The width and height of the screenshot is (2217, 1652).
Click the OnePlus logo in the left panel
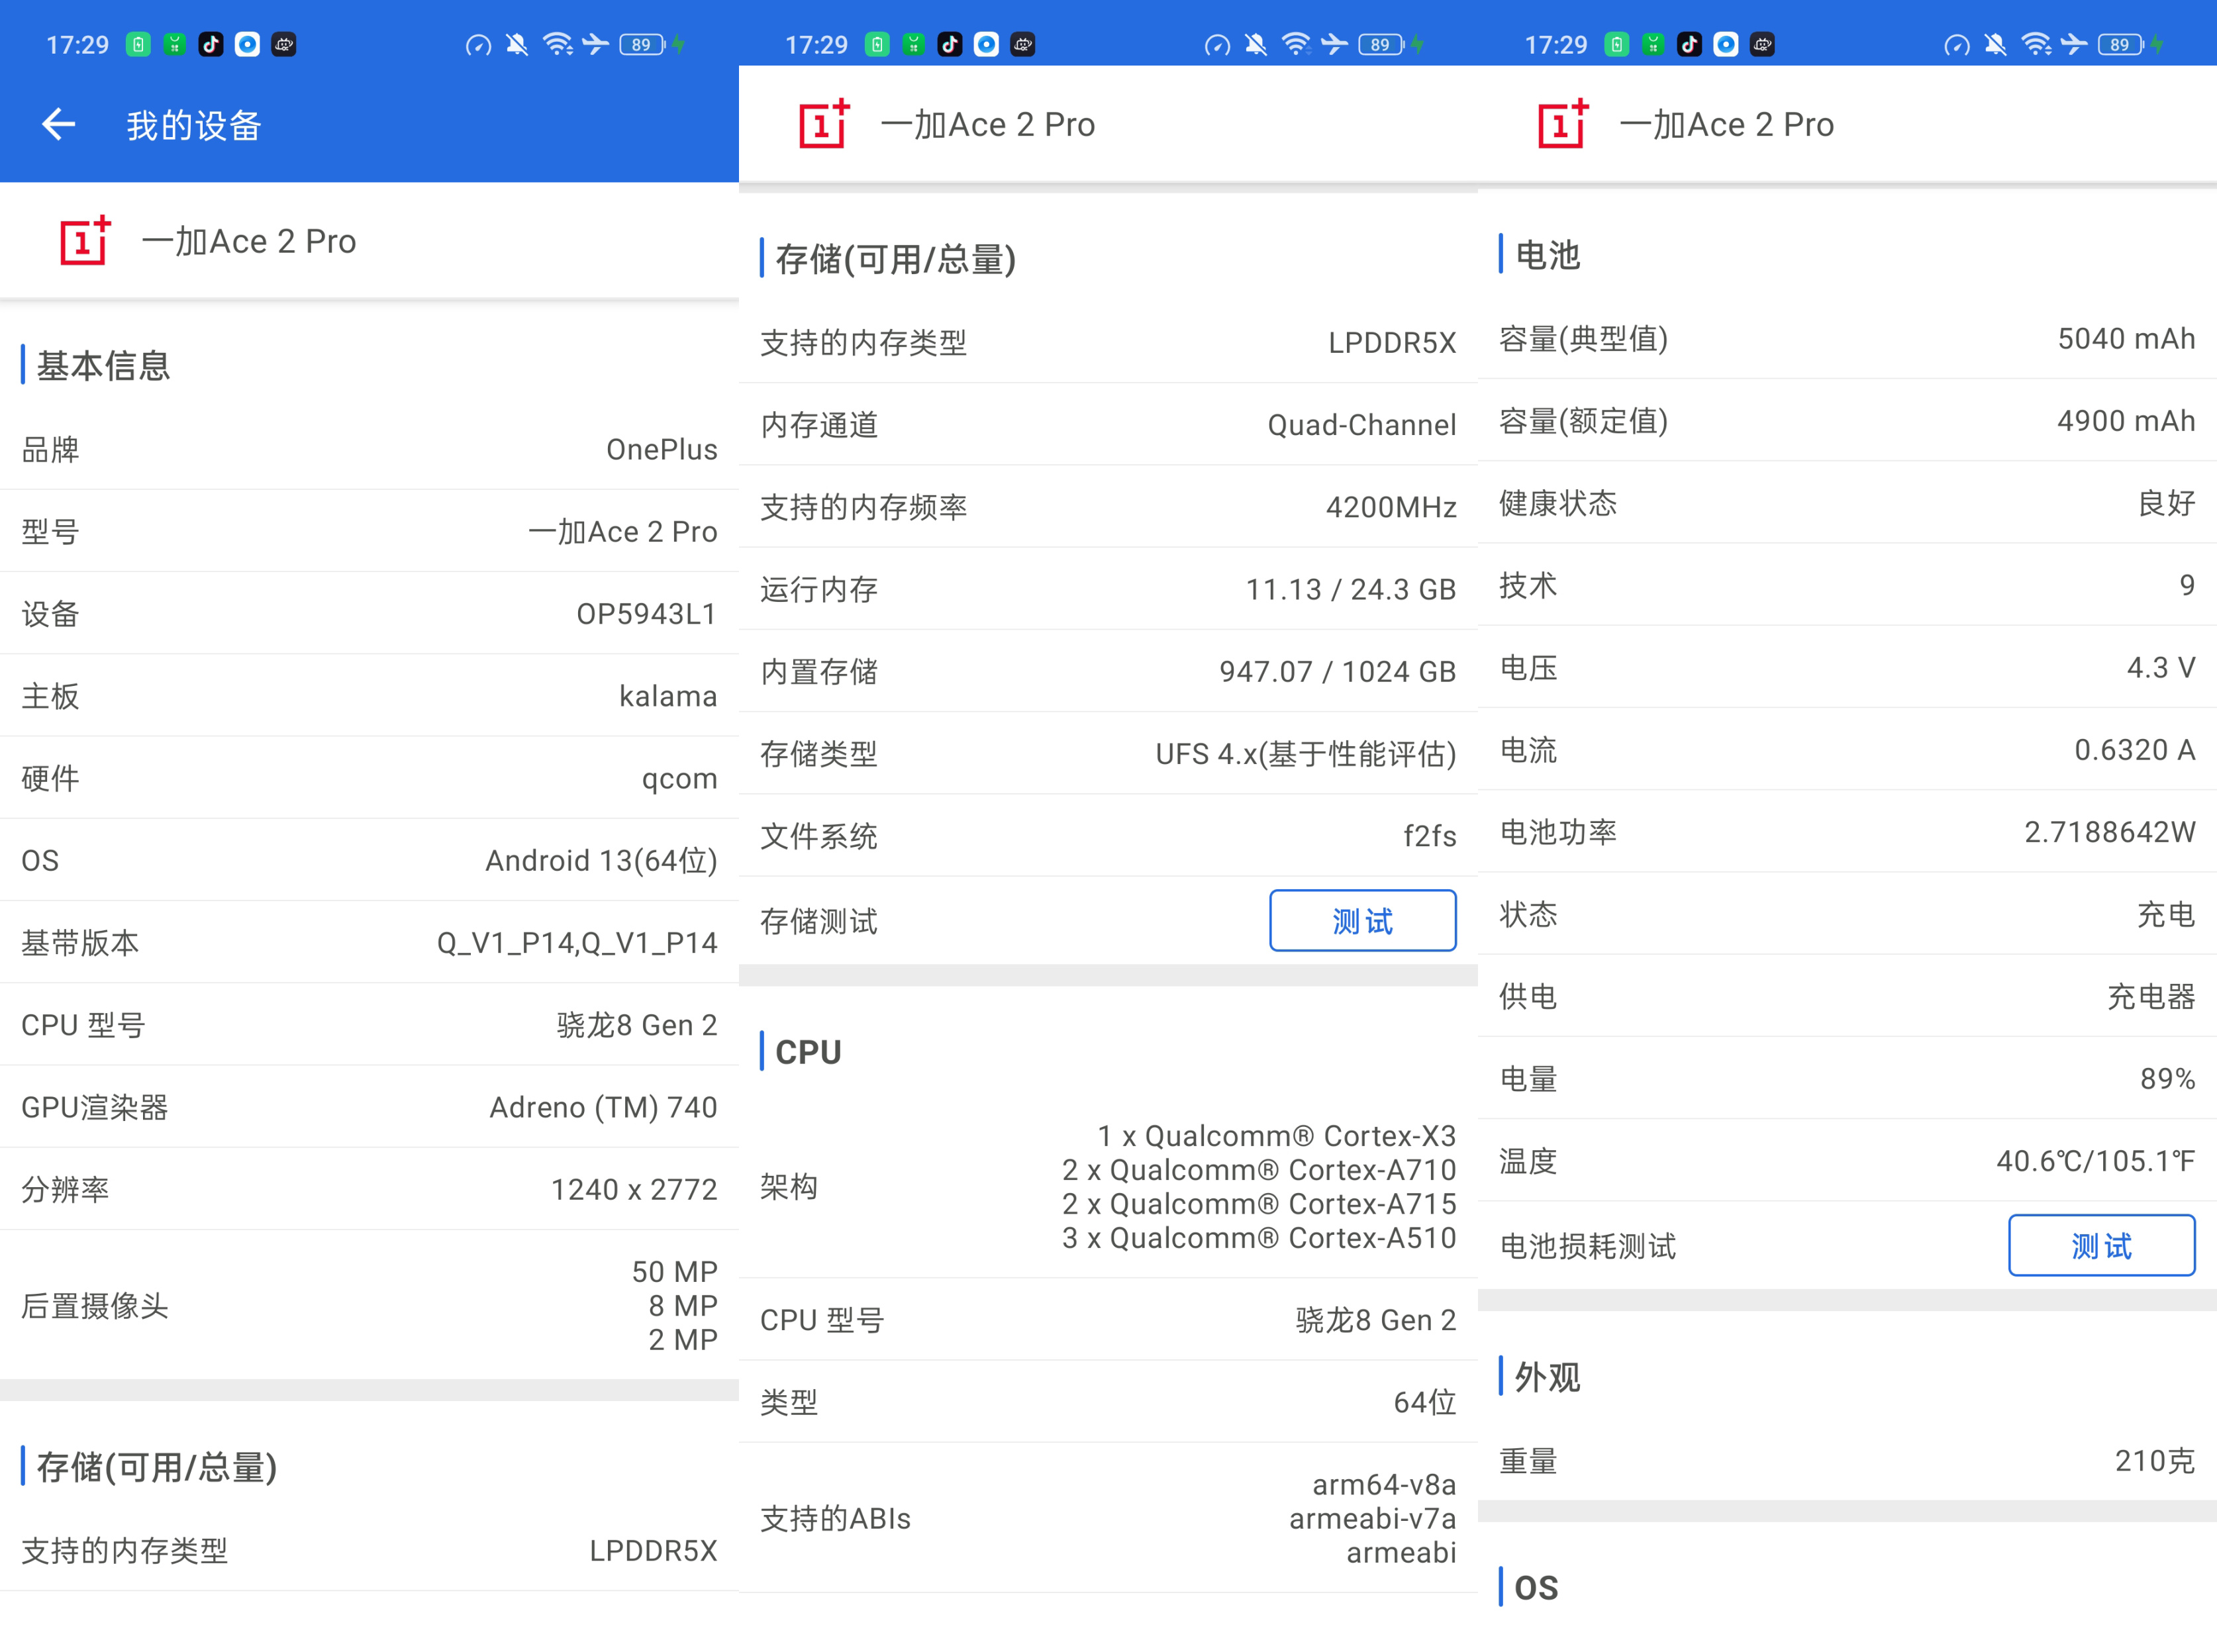[85, 241]
